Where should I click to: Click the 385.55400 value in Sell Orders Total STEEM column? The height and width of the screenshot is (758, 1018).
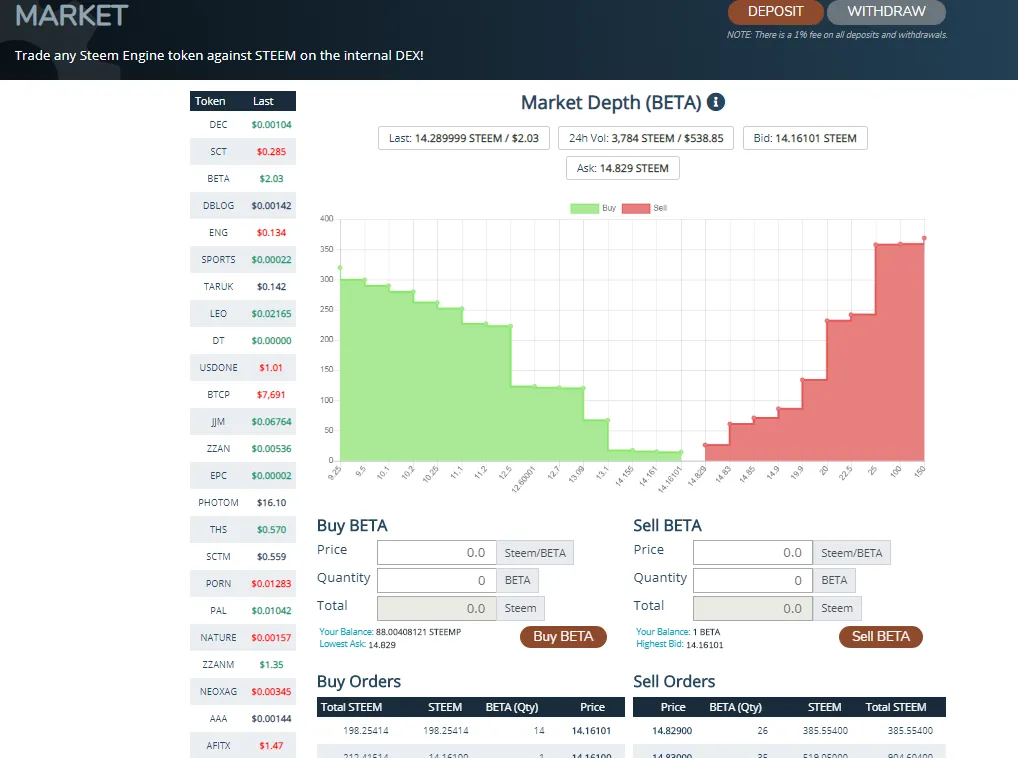click(x=910, y=731)
